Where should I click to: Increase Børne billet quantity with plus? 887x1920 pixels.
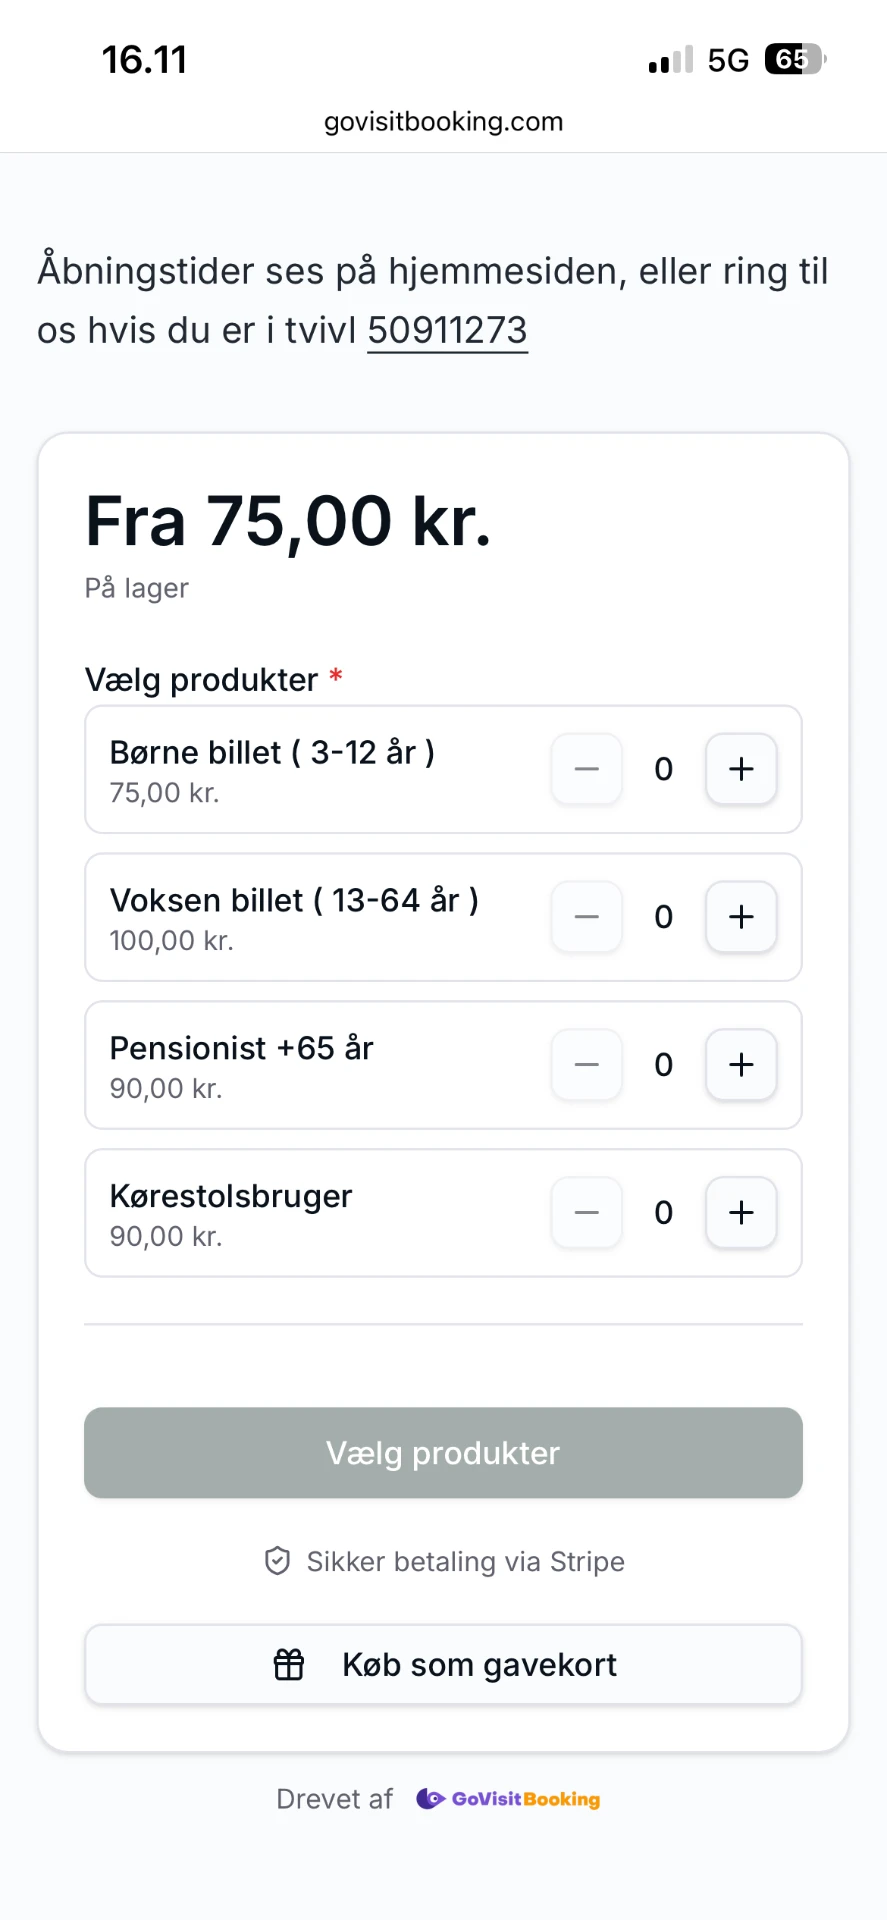point(741,769)
